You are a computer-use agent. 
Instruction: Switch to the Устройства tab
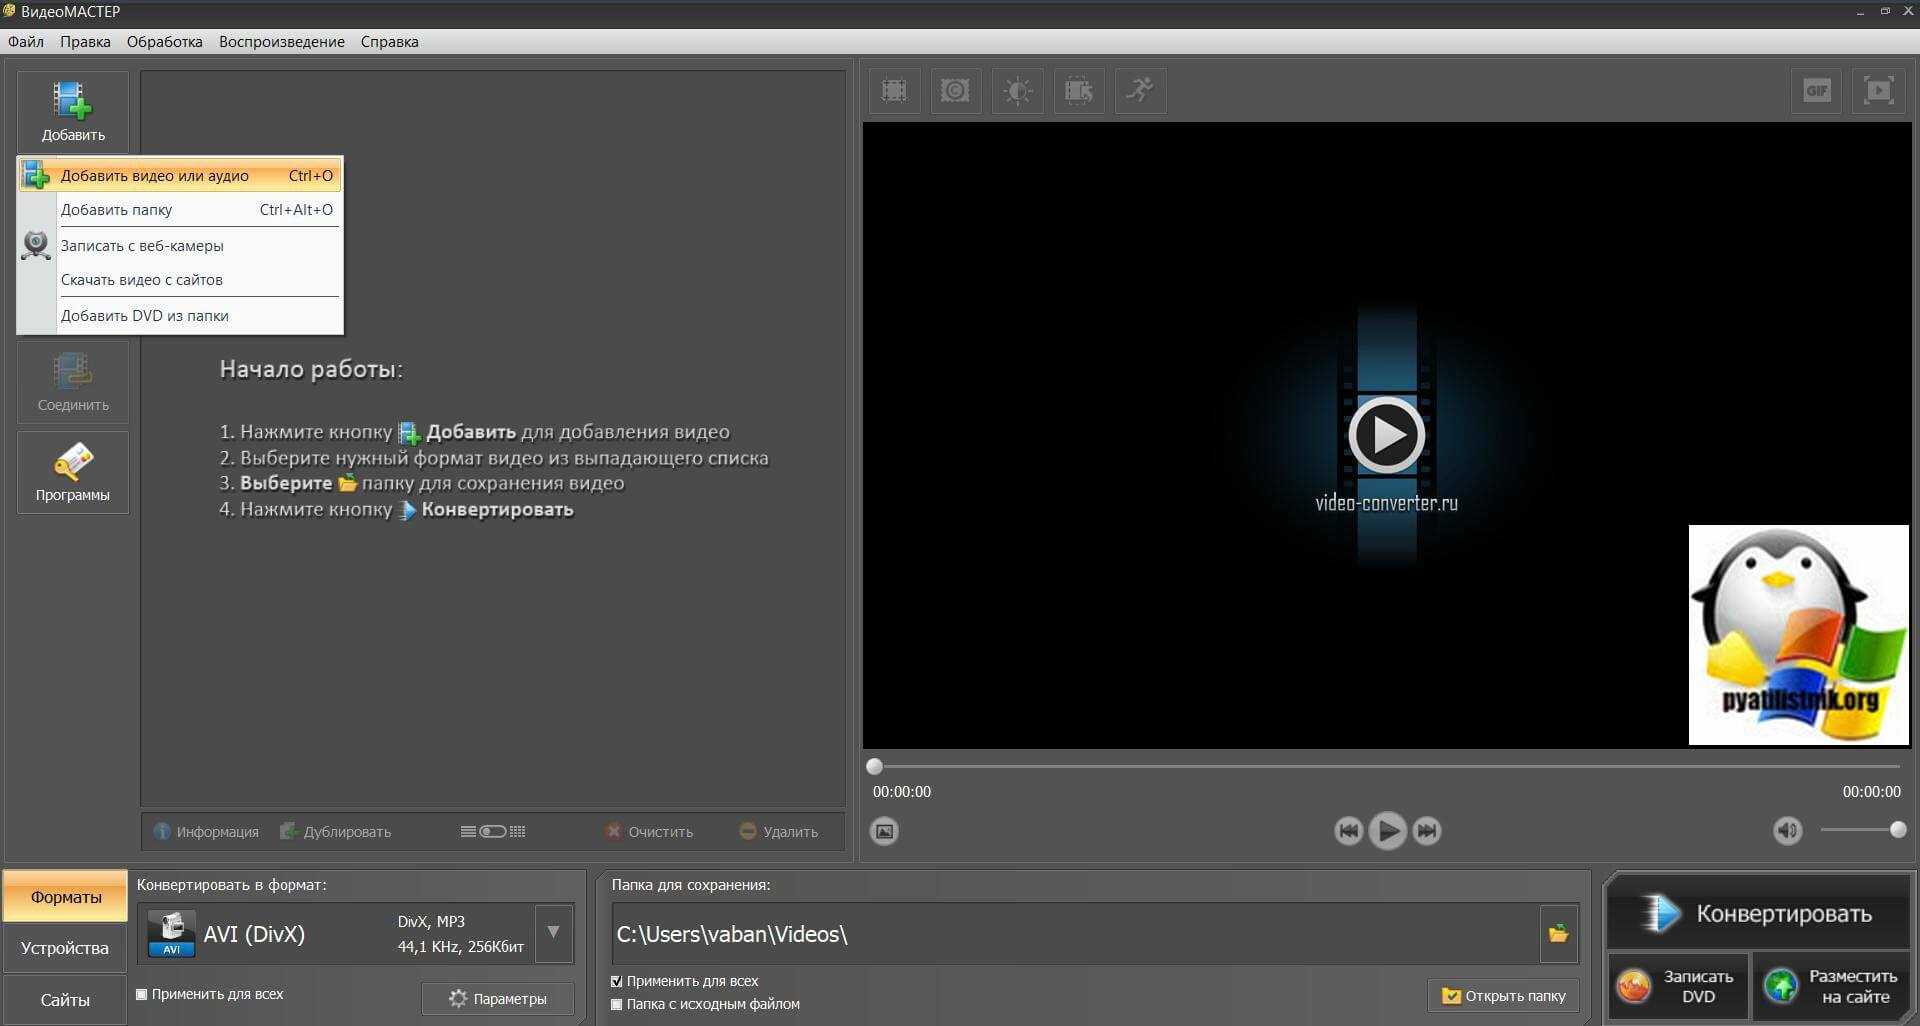pyautogui.click(x=65, y=948)
